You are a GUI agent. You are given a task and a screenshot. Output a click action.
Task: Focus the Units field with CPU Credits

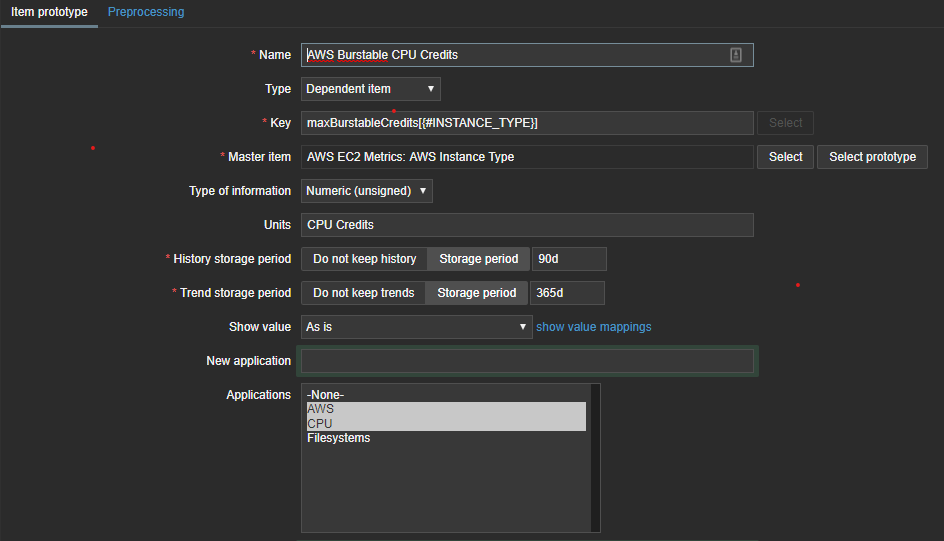527,225
